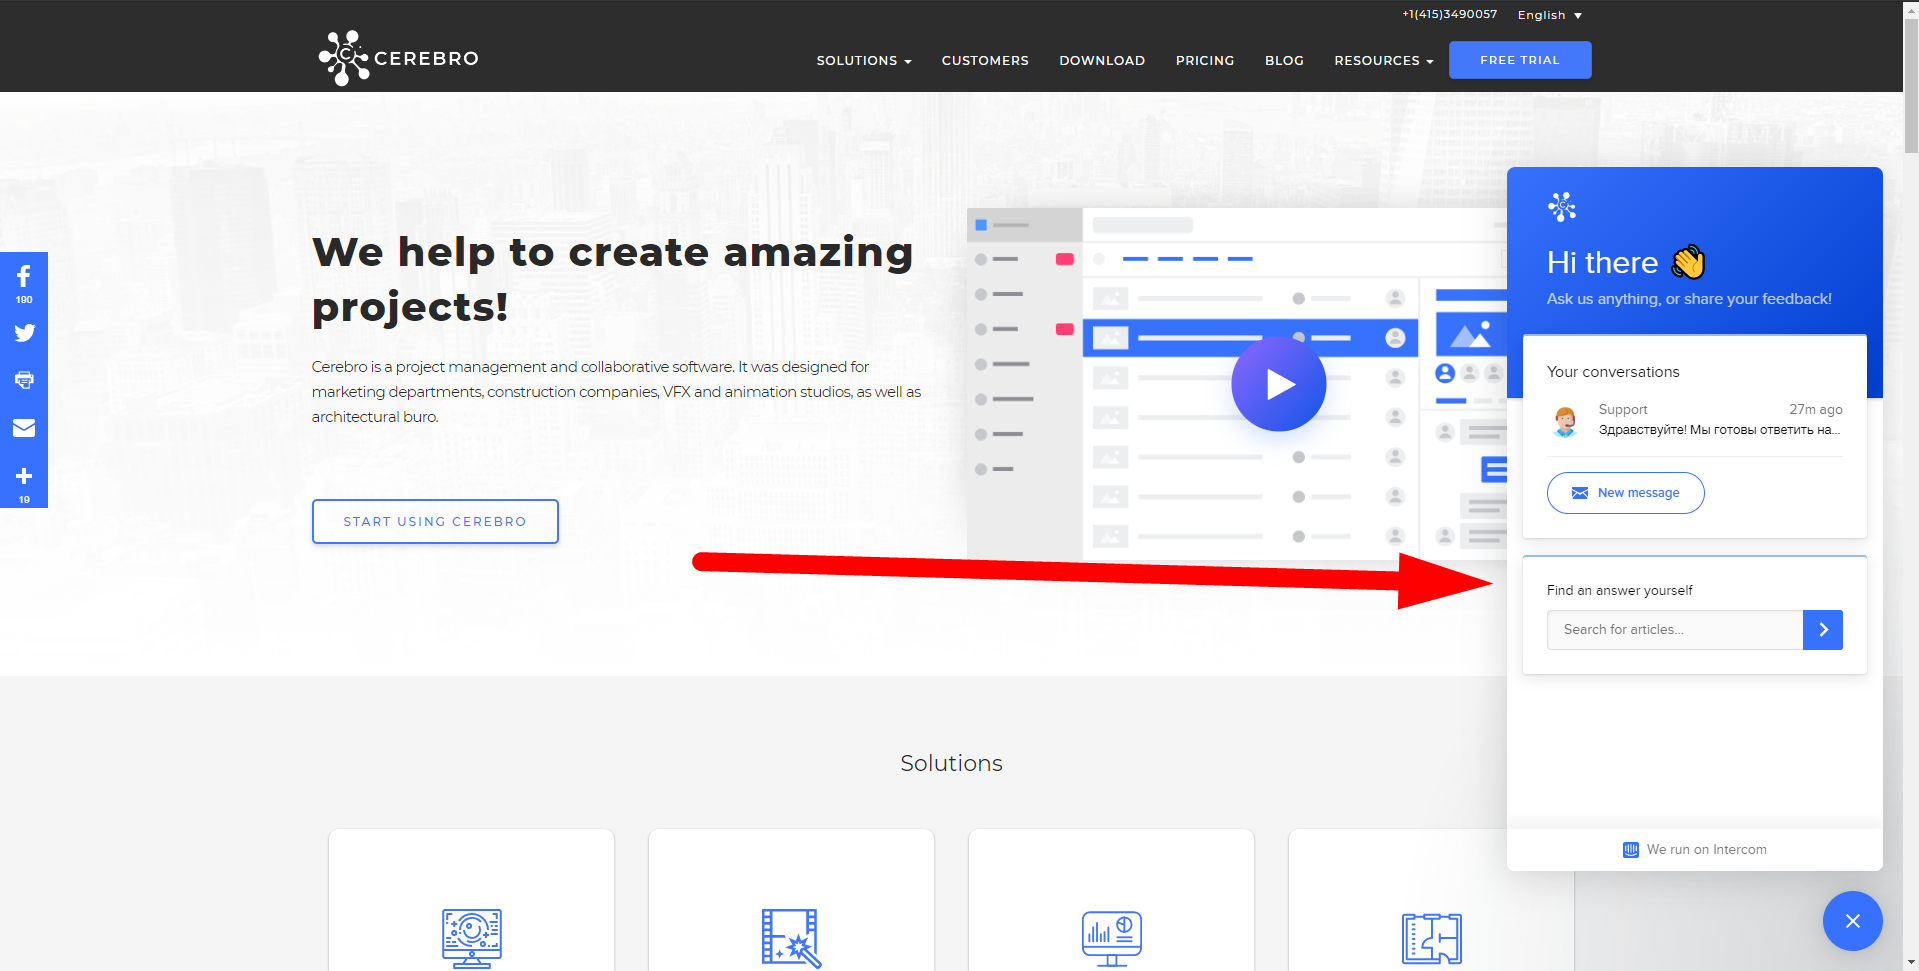Click Cerebro icon in chat header
The height and width of the screenshot is (971, 1919).
(x=1562, y=207)
